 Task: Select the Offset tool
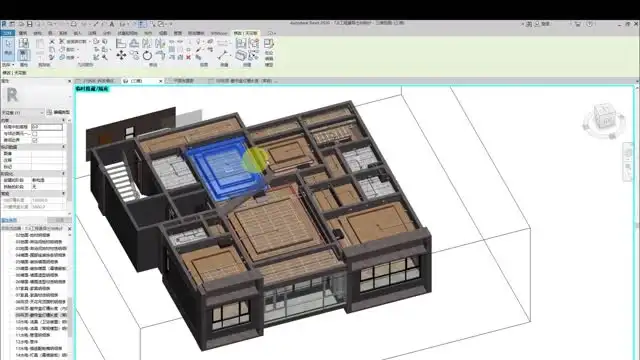134,43
